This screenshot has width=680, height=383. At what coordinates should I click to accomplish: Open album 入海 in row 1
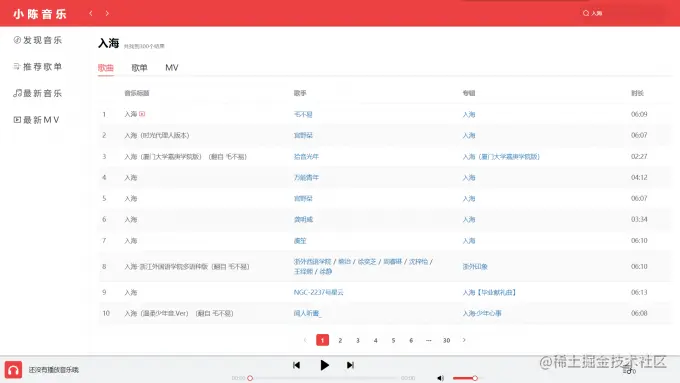pos(469,115)
